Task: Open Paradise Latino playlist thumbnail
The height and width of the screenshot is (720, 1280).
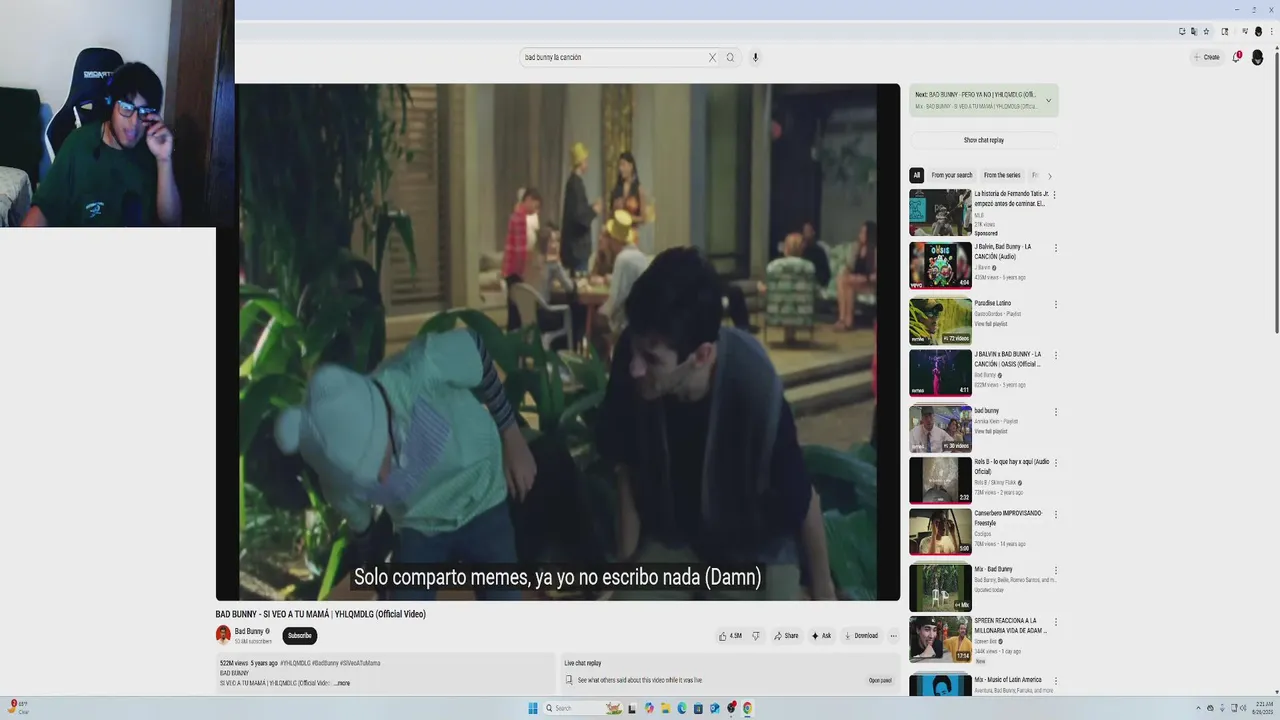Action: (940, 321)
